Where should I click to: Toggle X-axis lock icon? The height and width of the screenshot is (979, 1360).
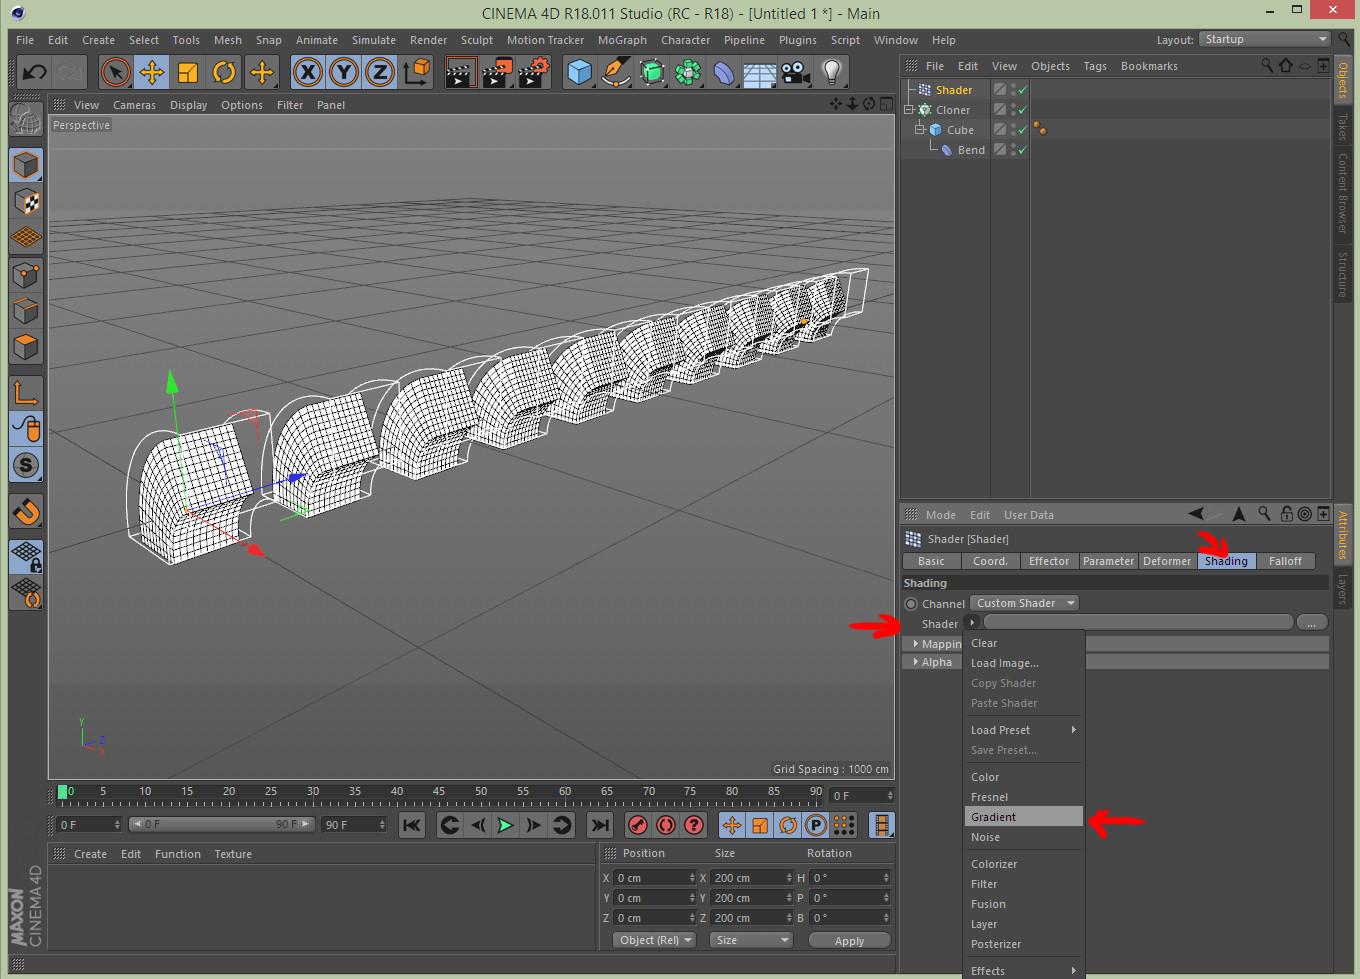click(x=308, y=72)
